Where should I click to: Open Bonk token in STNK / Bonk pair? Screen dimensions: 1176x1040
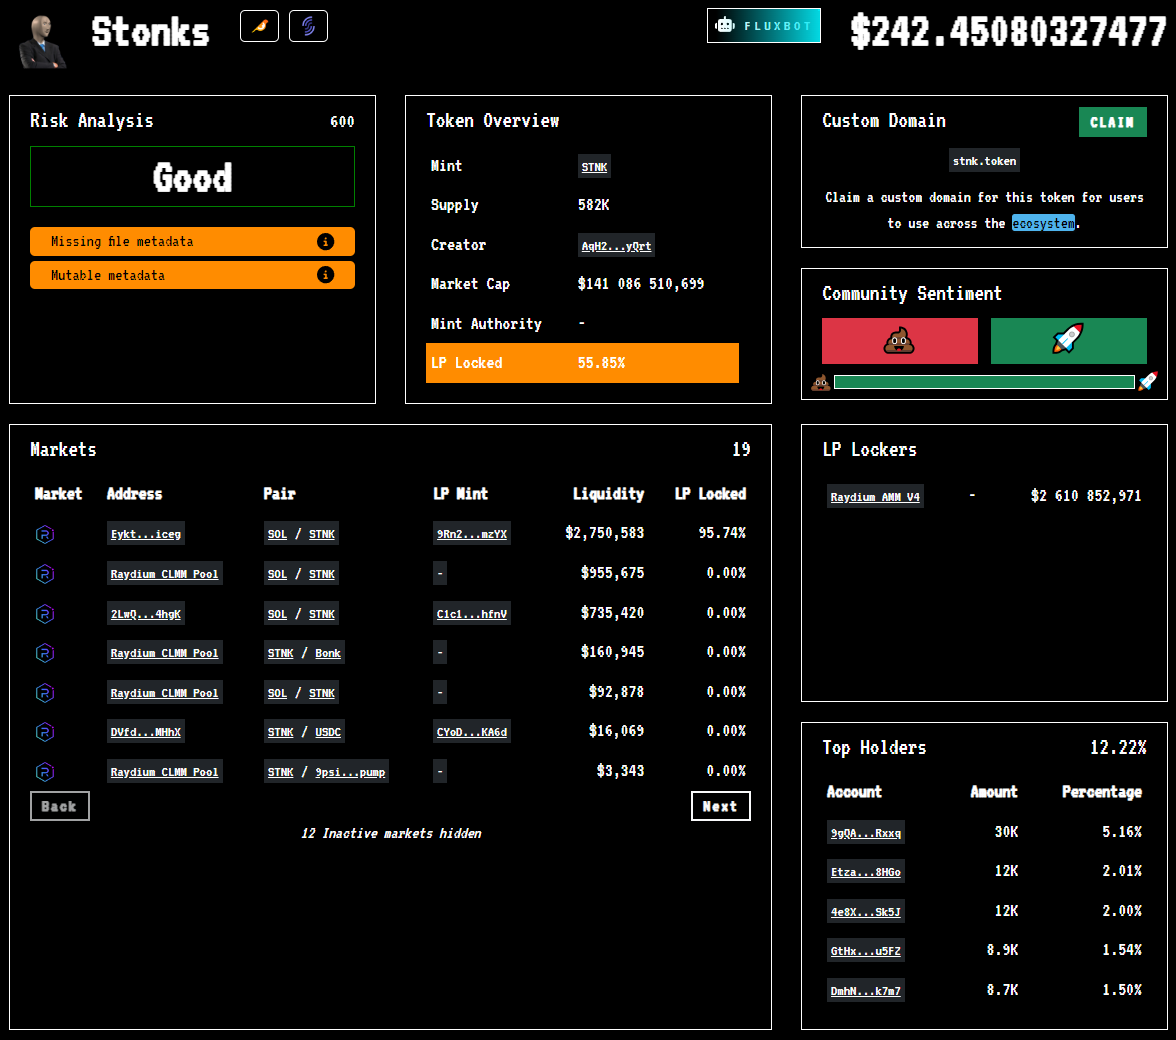[328, 653]
